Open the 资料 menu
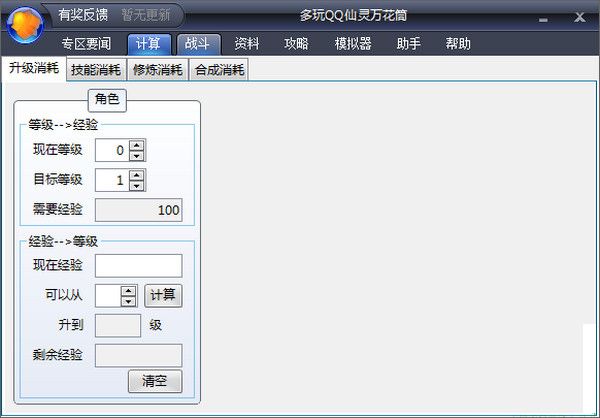Image resolution: width=600 pixels, height=418 pixels. pyautogui.click(x=247, y=44)
